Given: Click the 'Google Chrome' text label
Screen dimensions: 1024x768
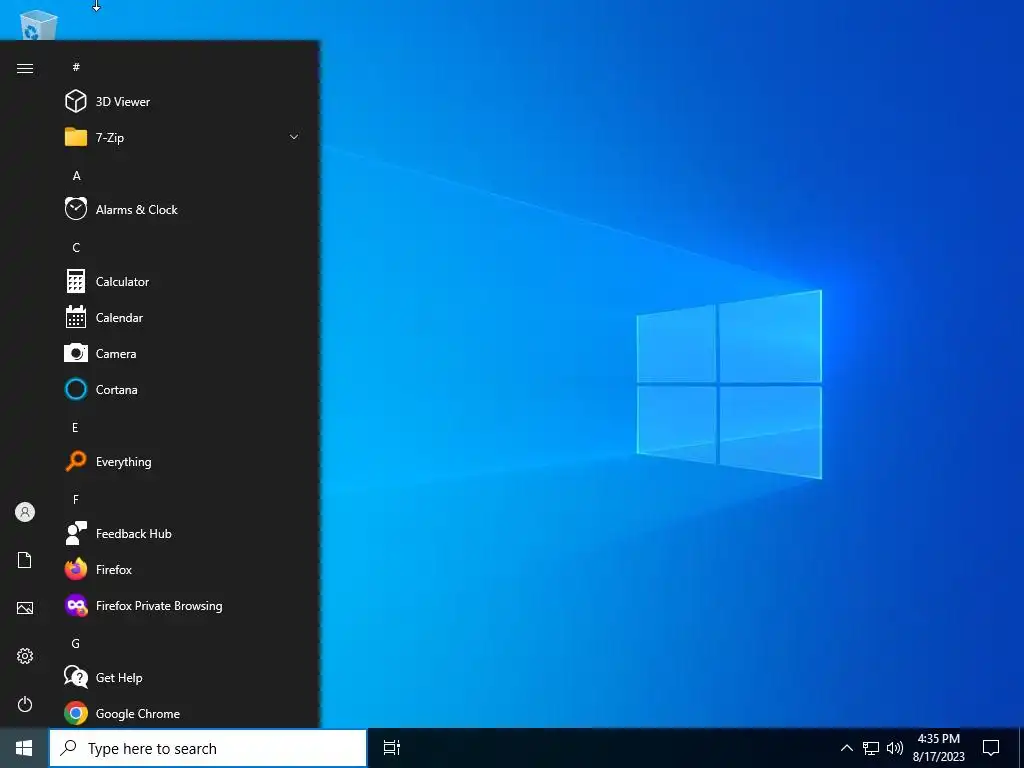Looking at the screenshot, I should [x=137, y=714].
